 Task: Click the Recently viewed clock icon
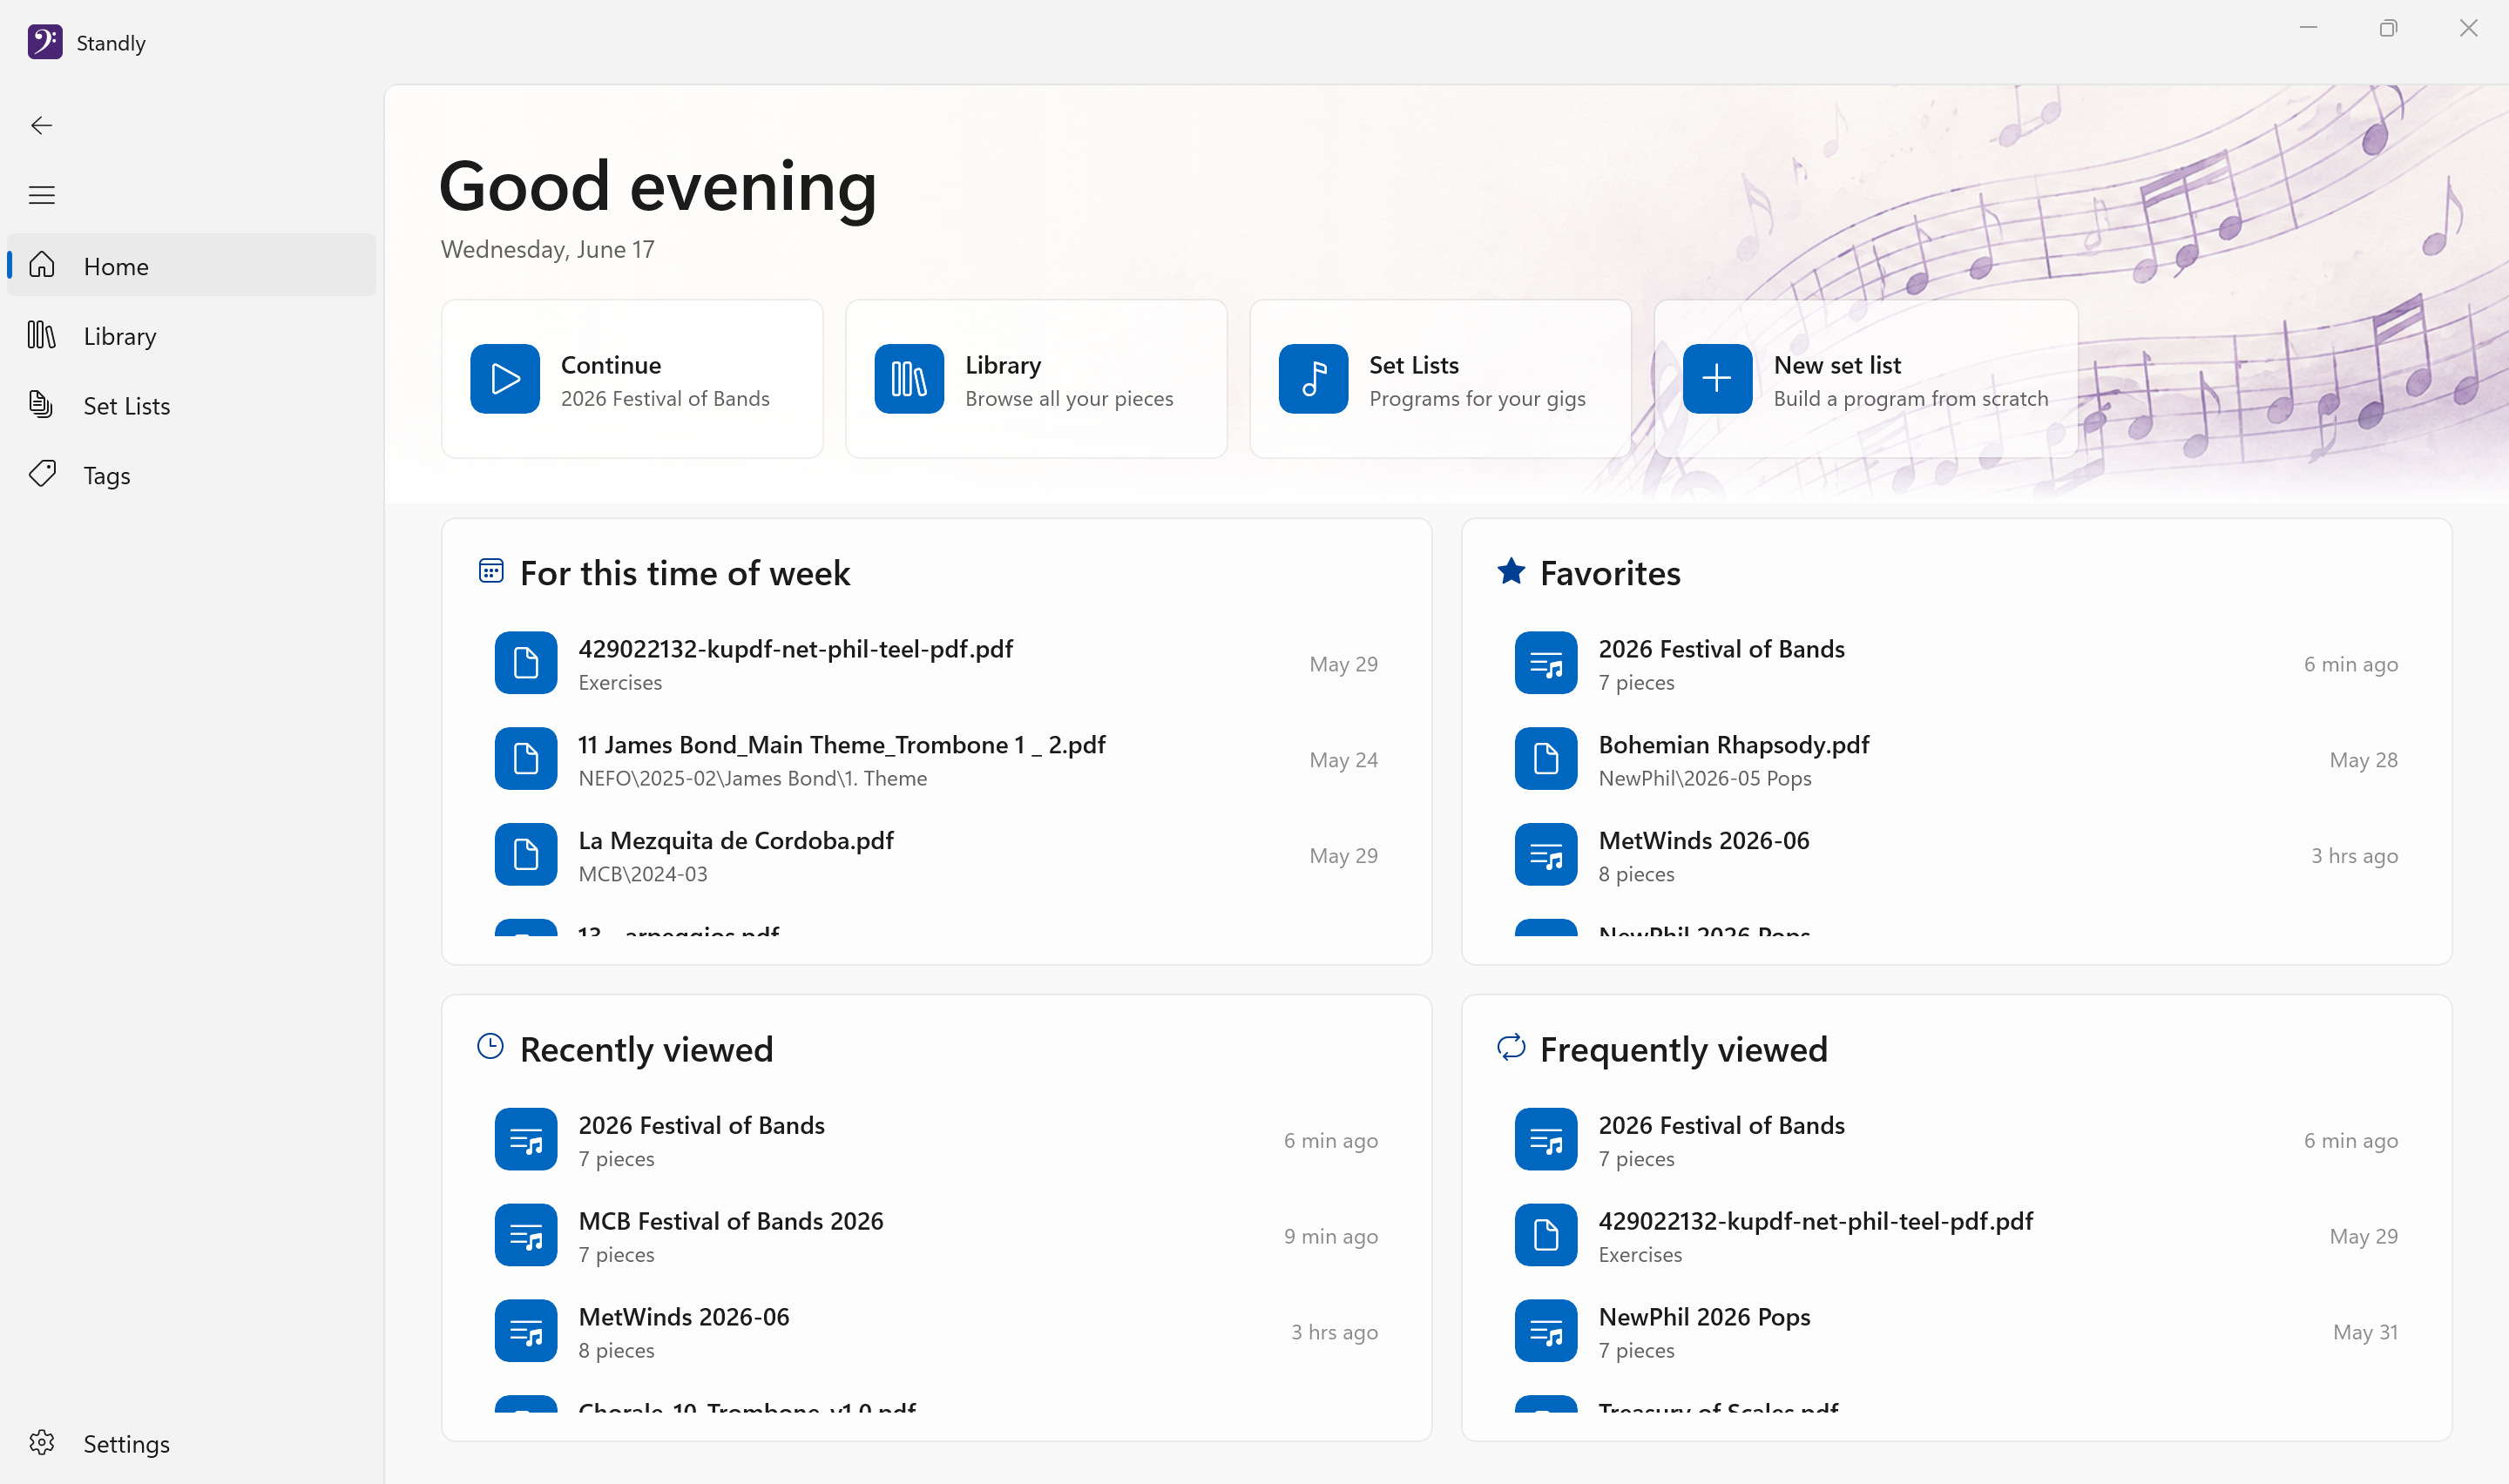click(490, 1047)
